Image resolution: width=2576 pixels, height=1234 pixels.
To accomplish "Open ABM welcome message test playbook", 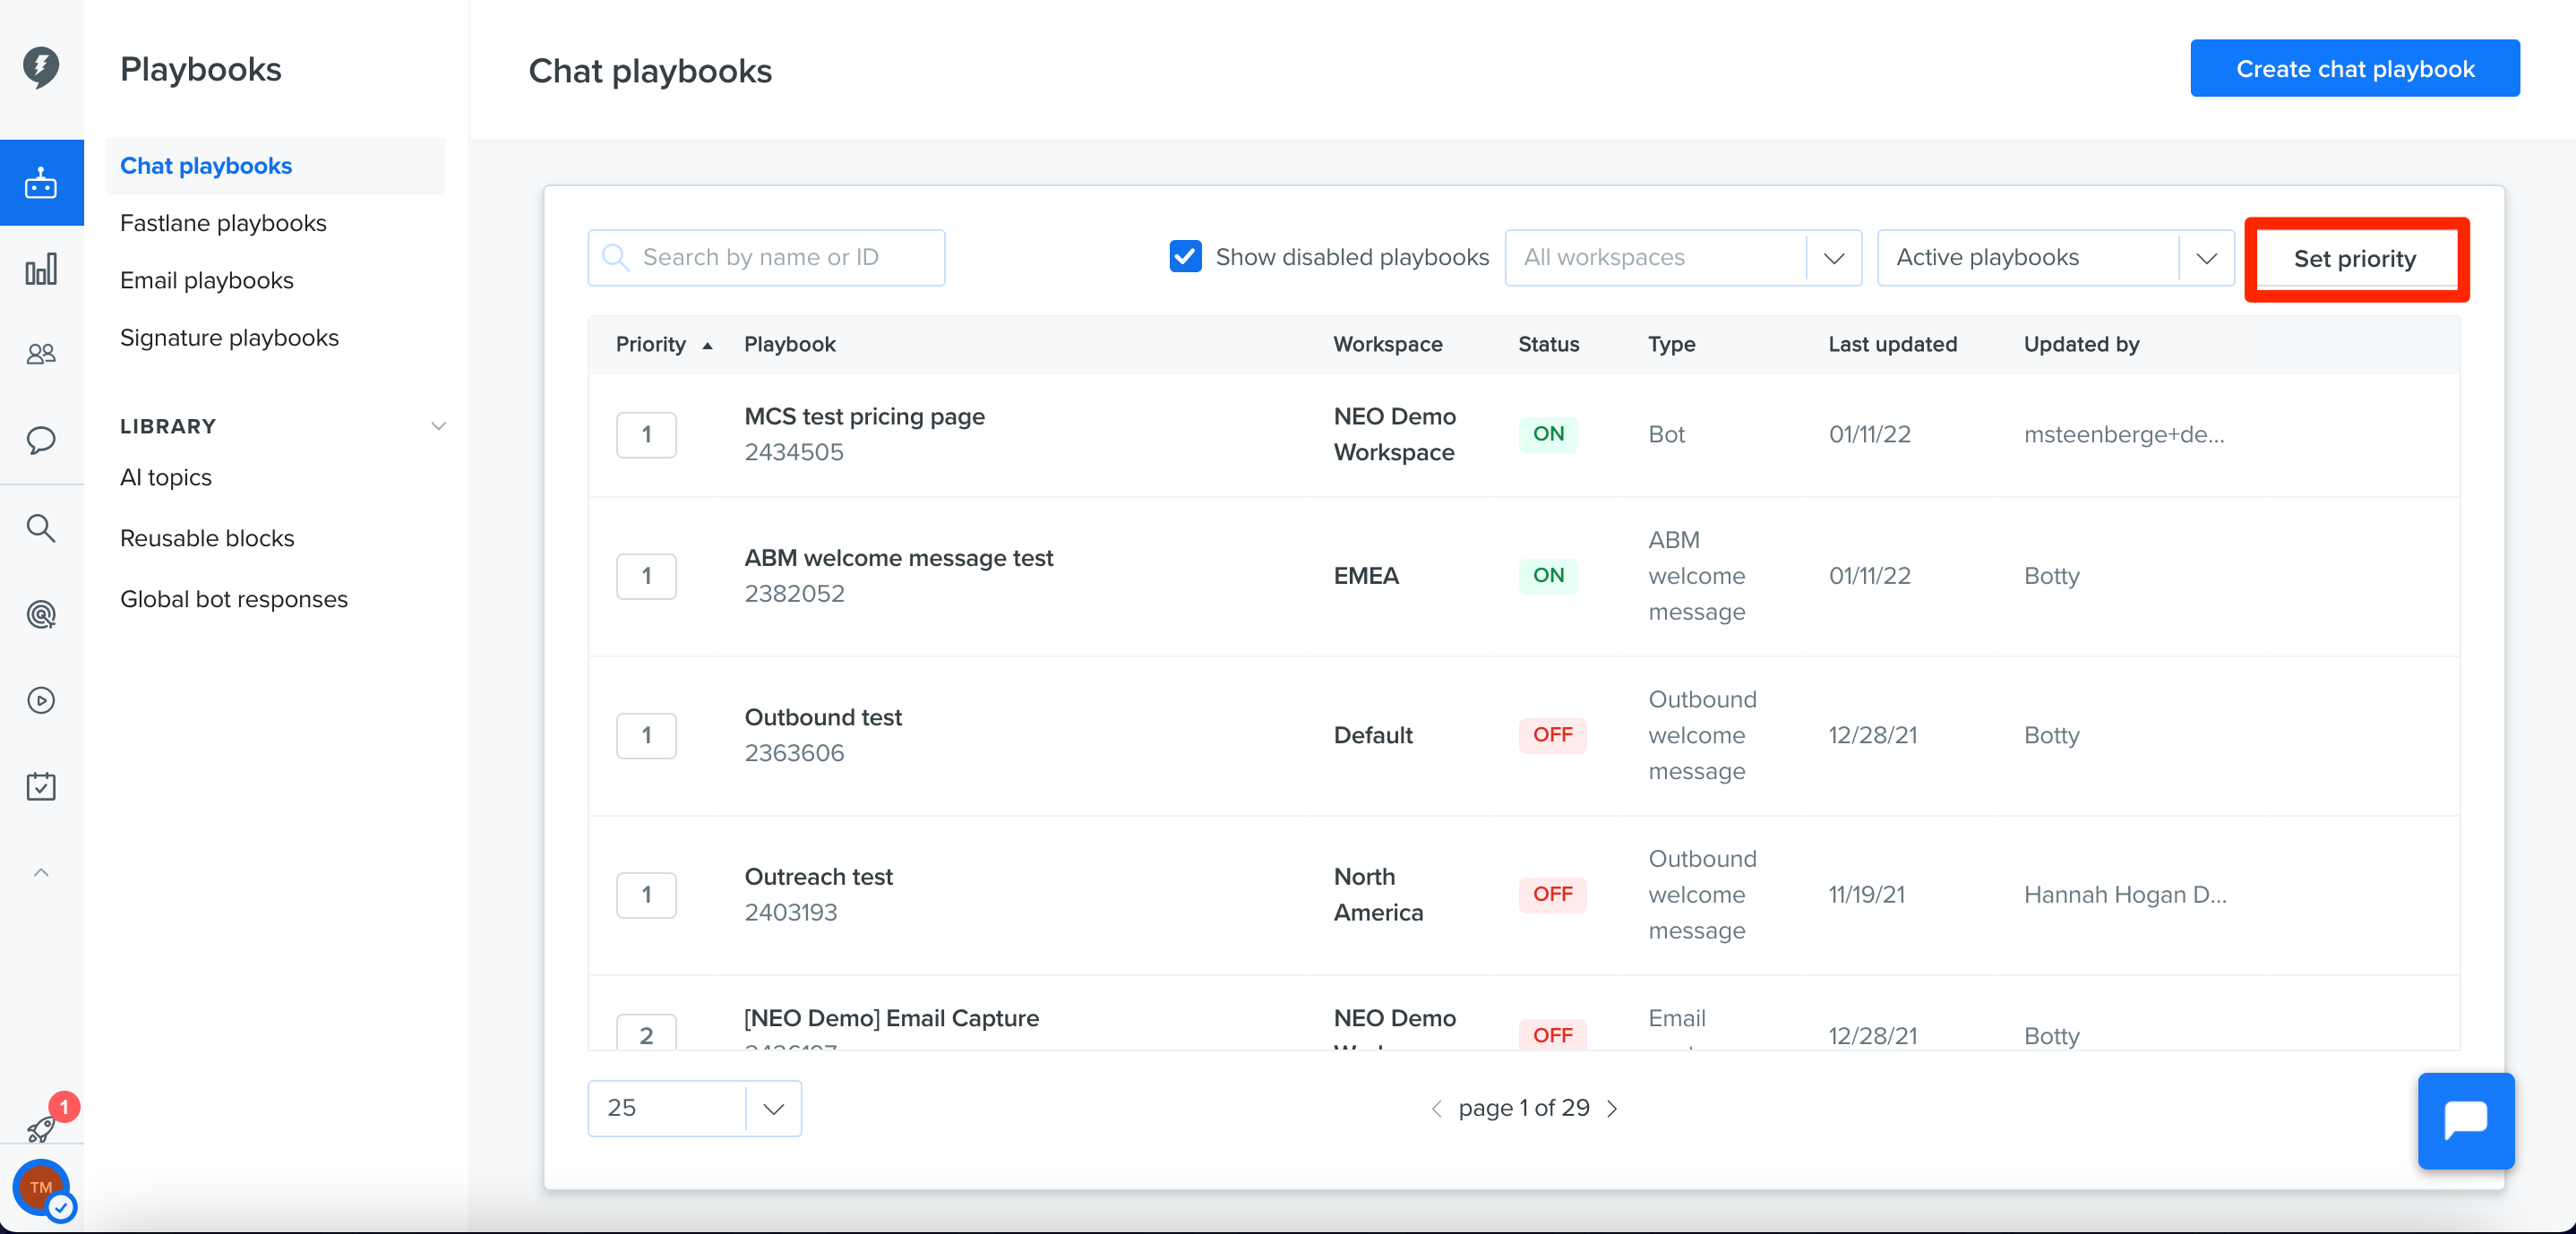I will [899, 558].
